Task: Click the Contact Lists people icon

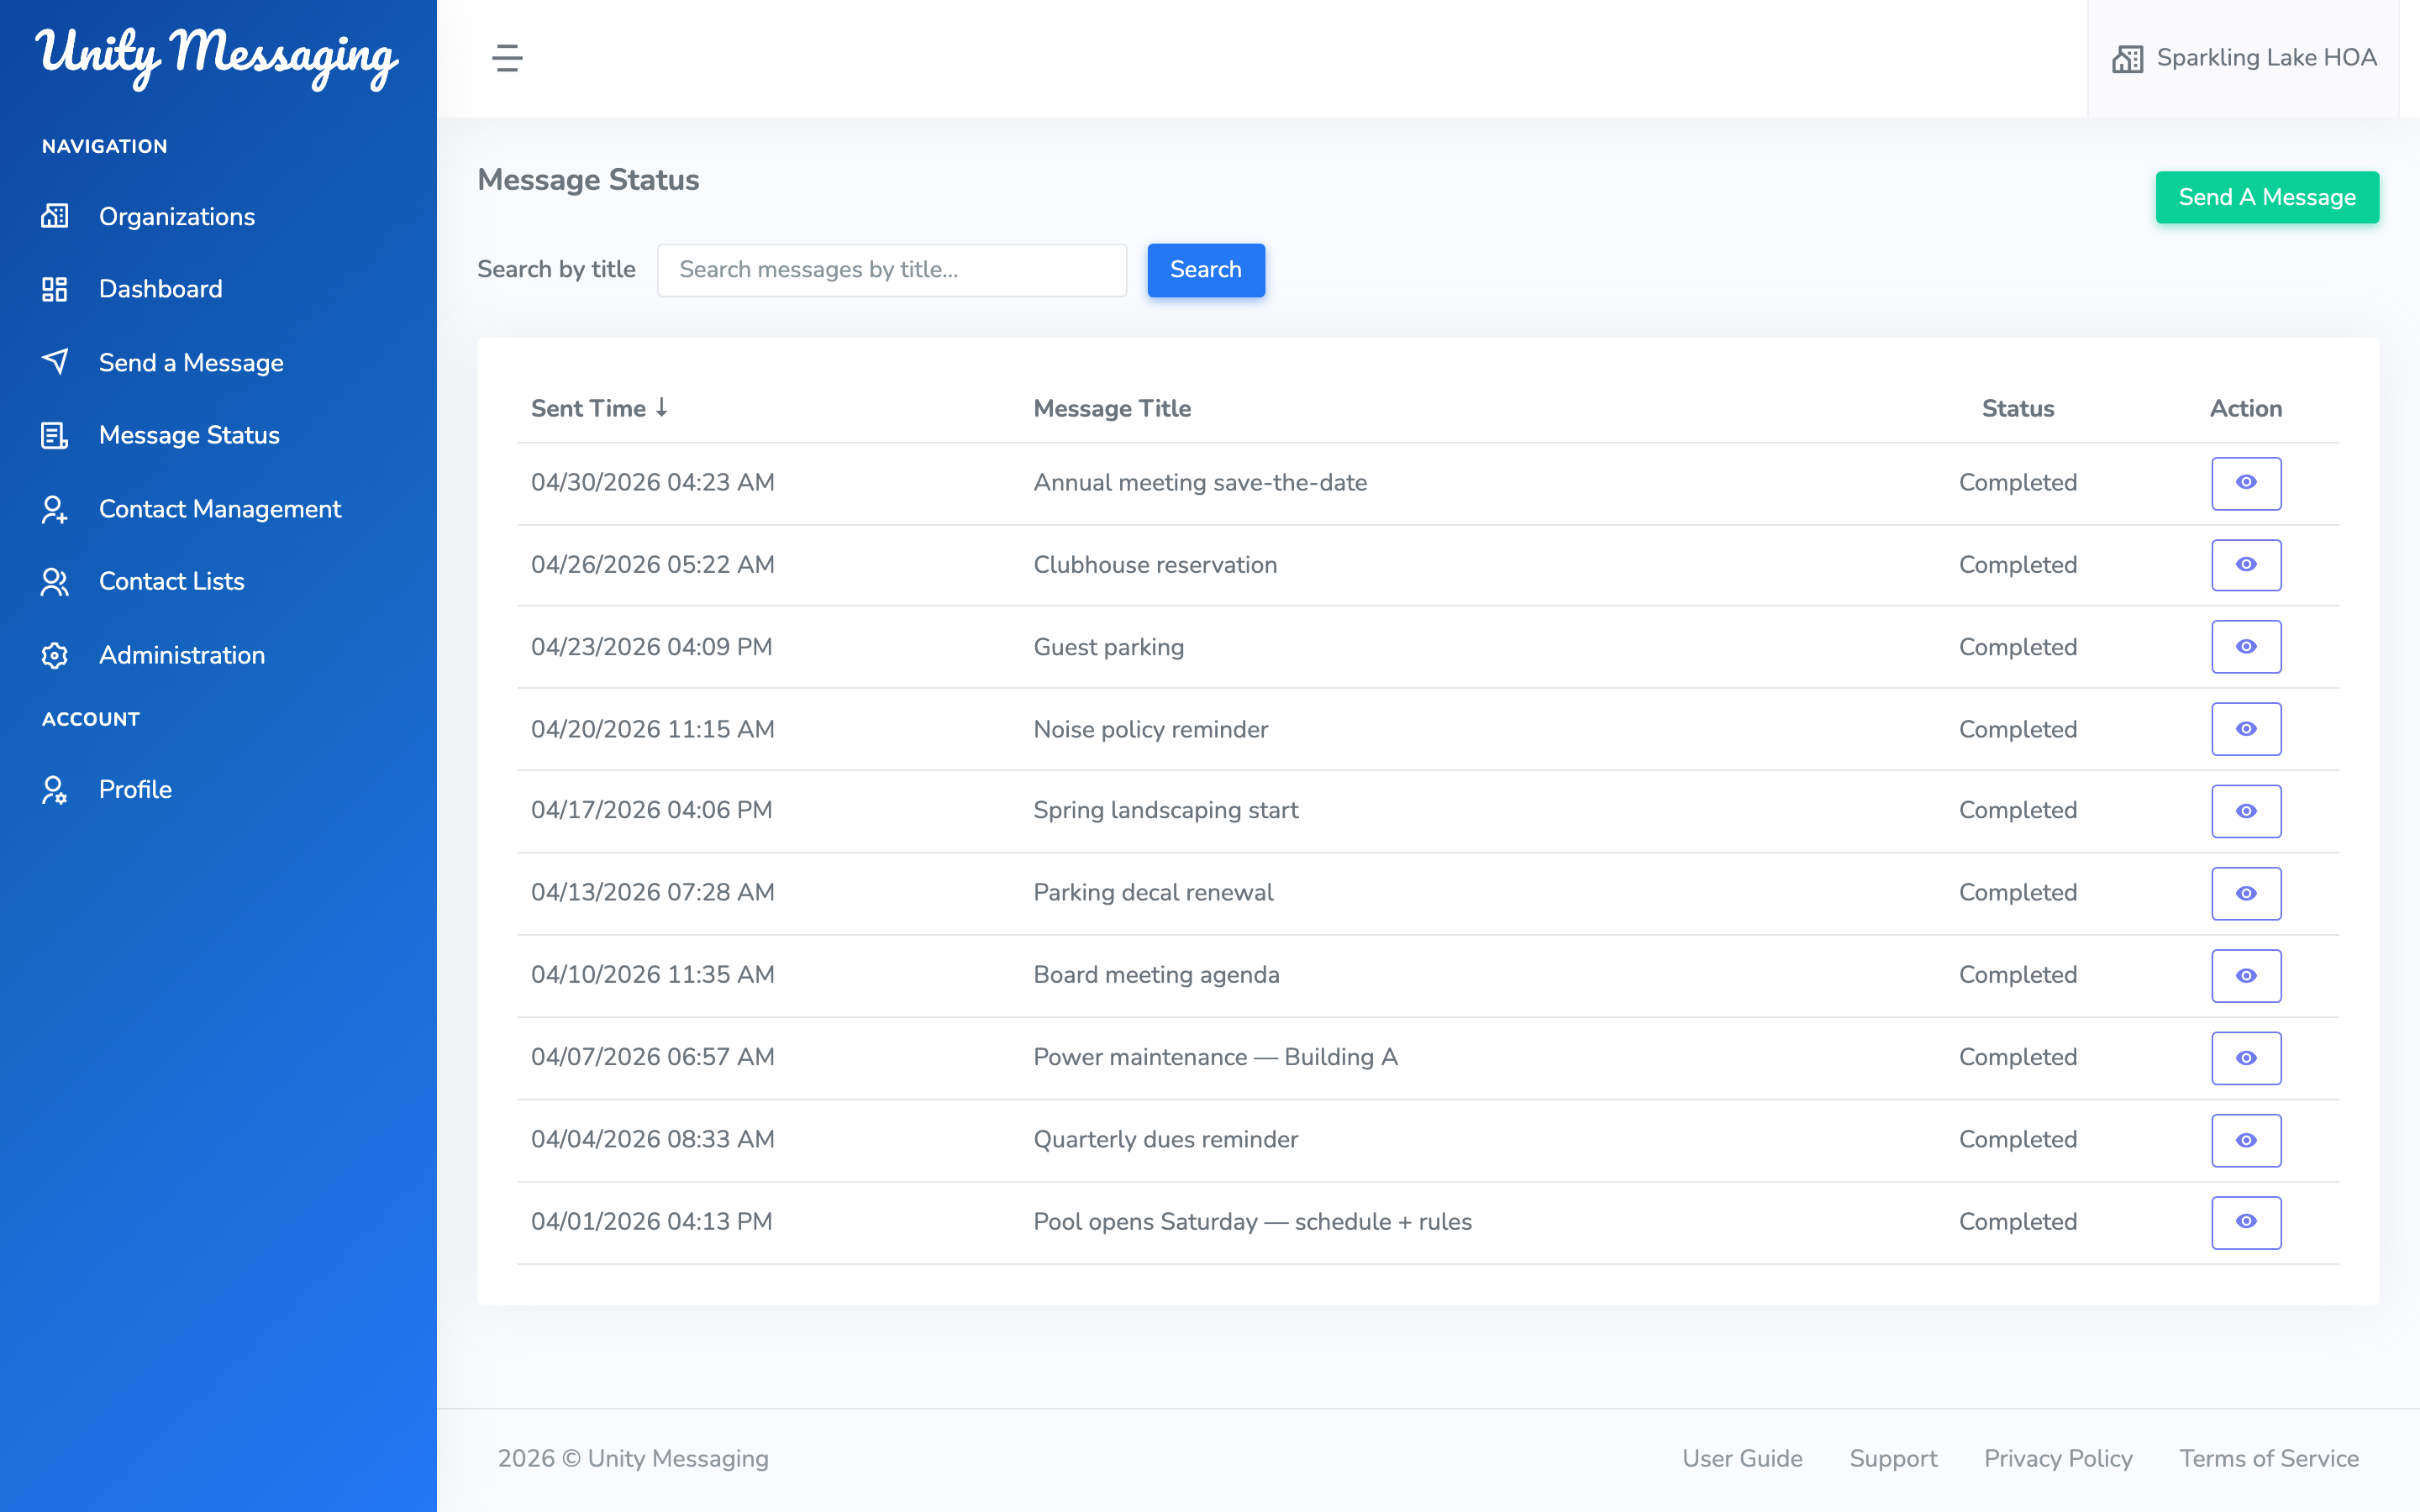Action: pos(55,581)
